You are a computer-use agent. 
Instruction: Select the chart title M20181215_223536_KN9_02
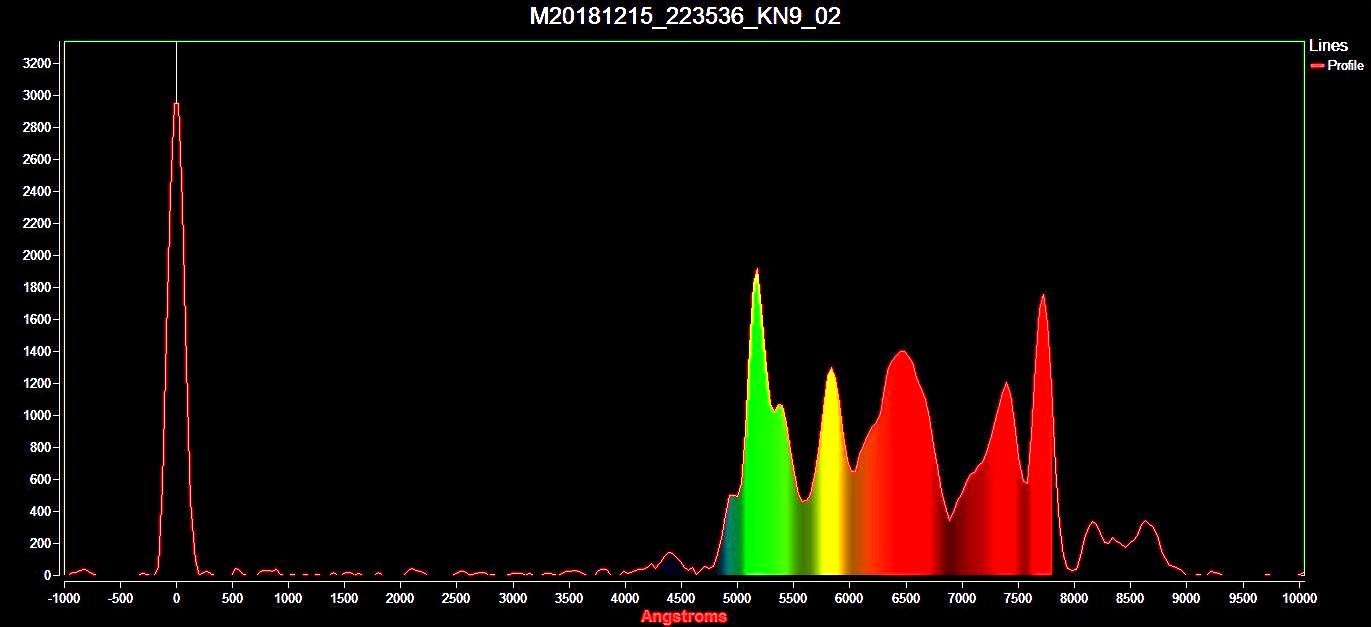point(685,16)
